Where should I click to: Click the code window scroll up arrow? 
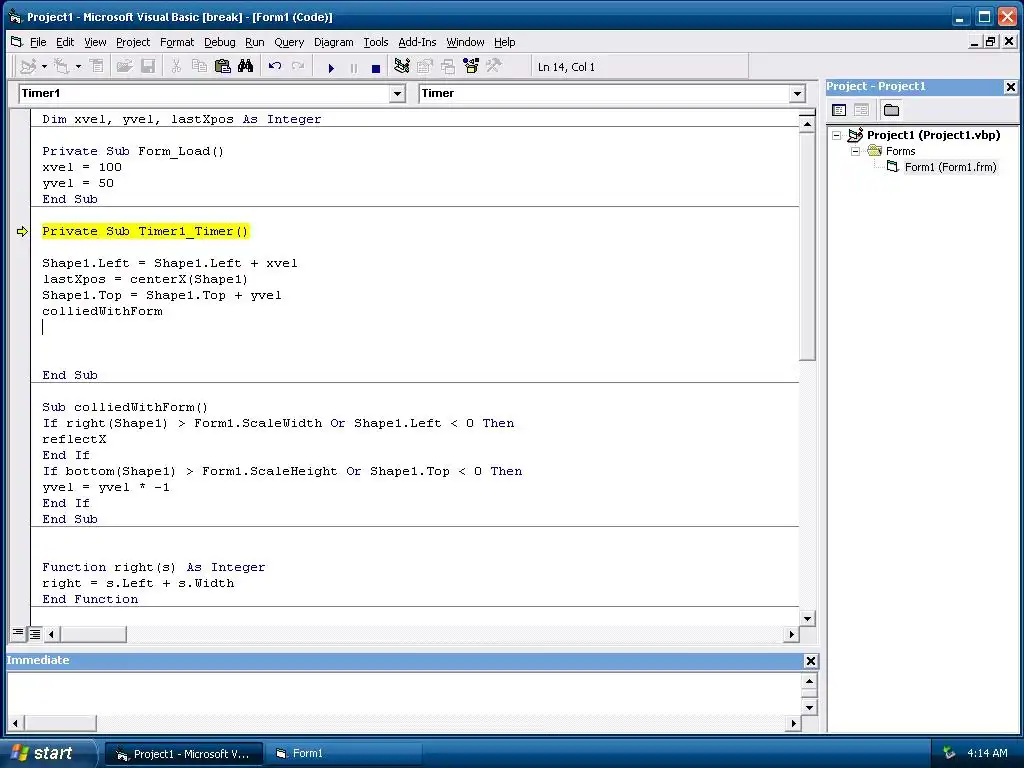click(x=807, y=123)
